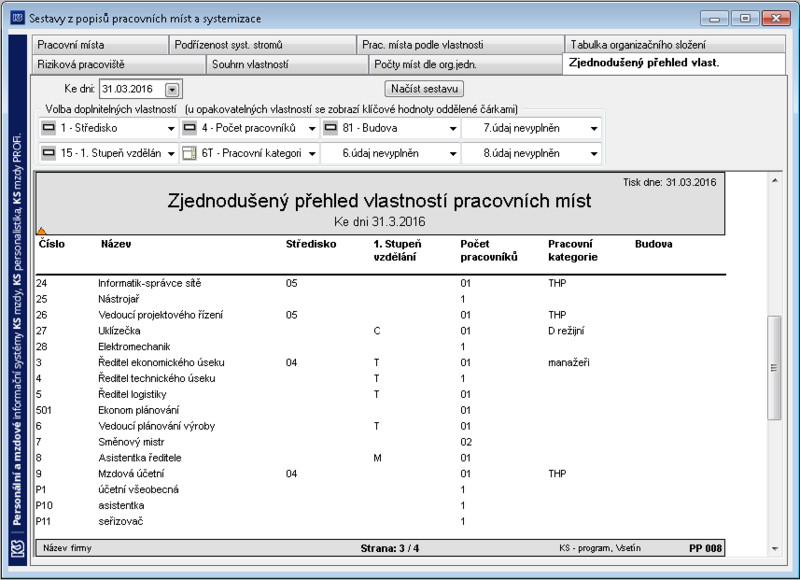Click the Vedoucí projektového řízení row name

160,315
